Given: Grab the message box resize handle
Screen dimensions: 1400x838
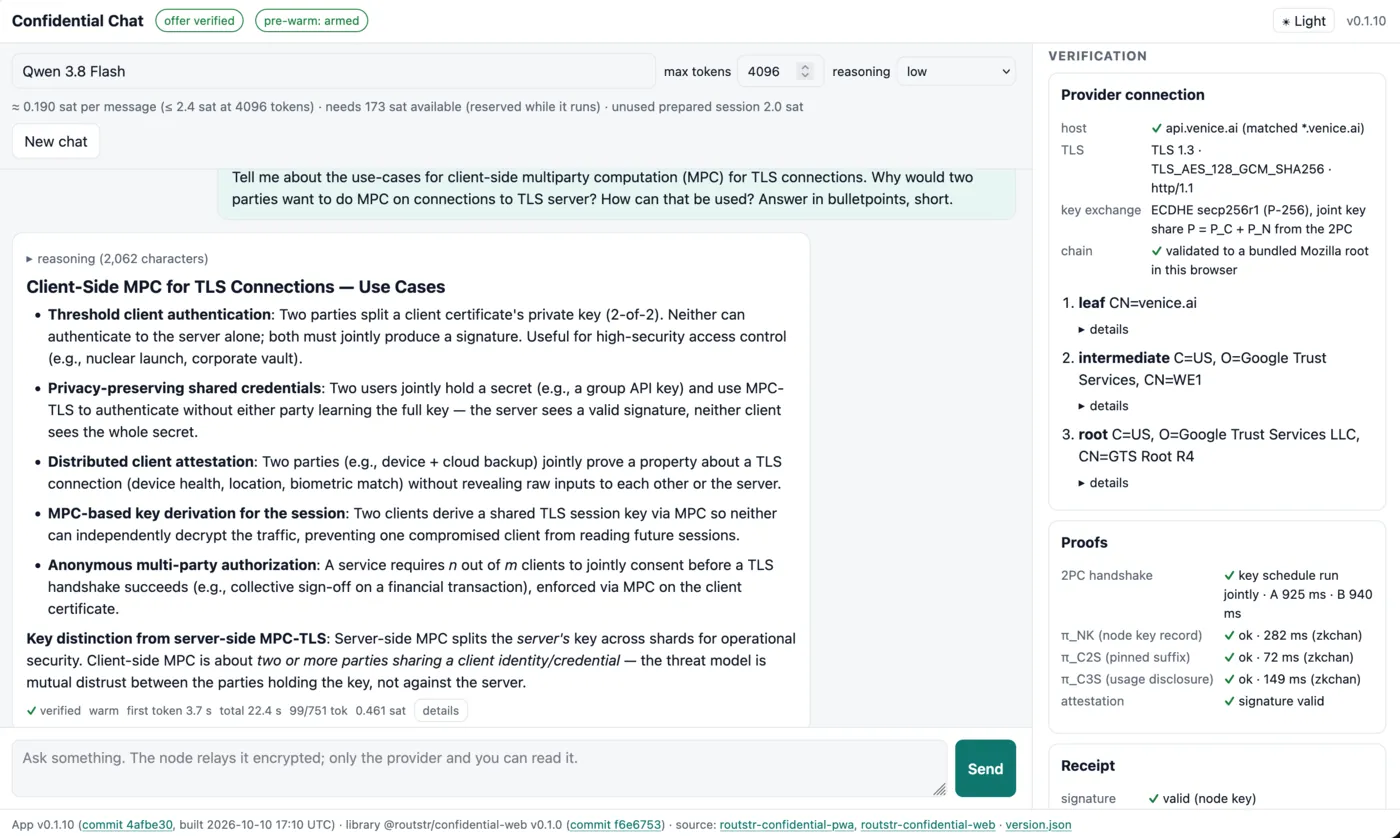Looking at the screenshot, I should (x=939, y=789).
